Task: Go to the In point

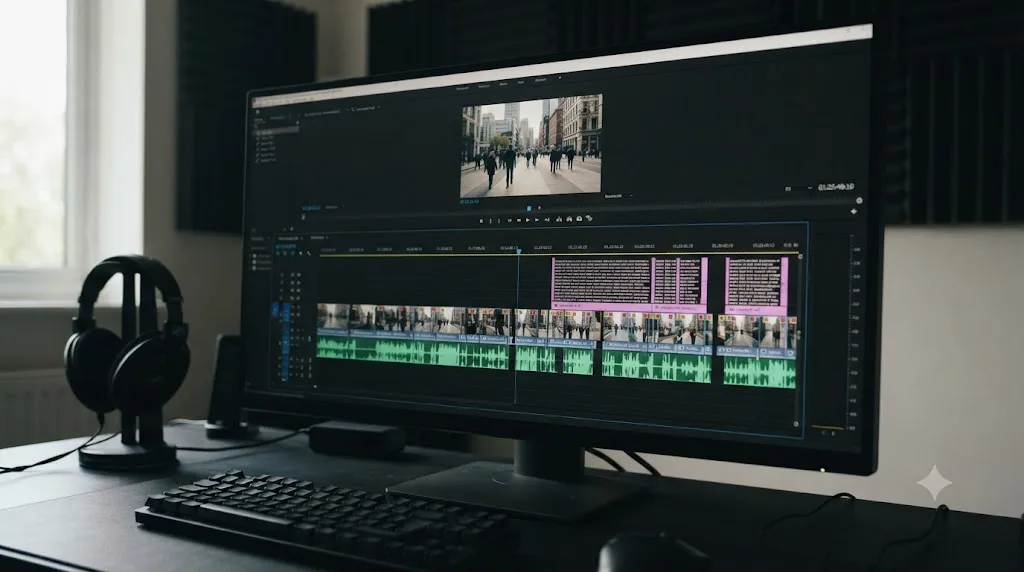Action: [x=509, y=220]
